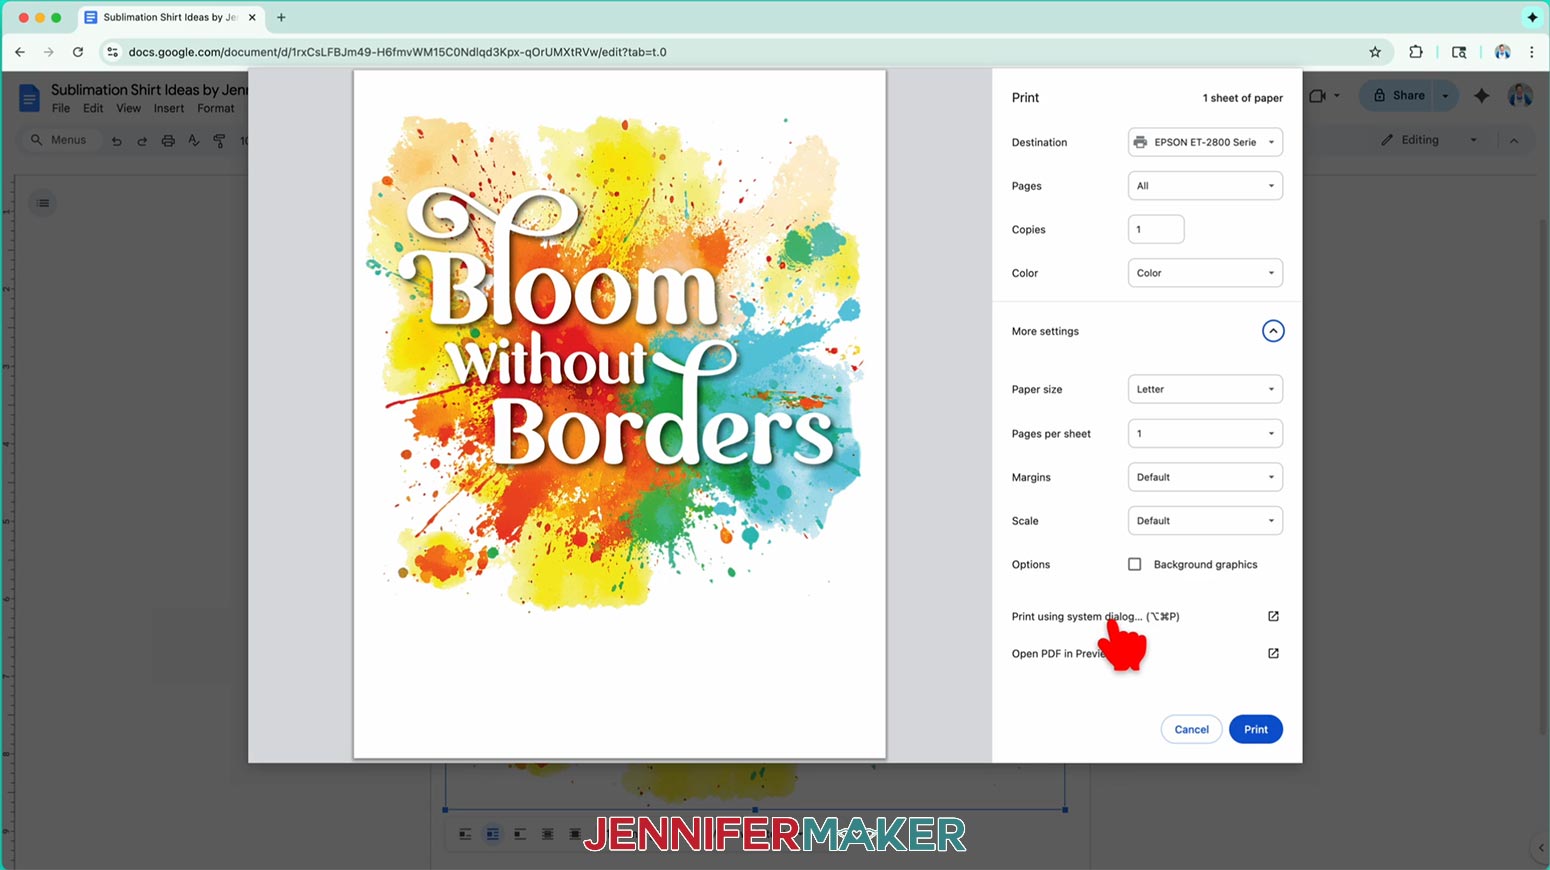Click the Chrome profile picture
1550x870 pixels.
1502,52
